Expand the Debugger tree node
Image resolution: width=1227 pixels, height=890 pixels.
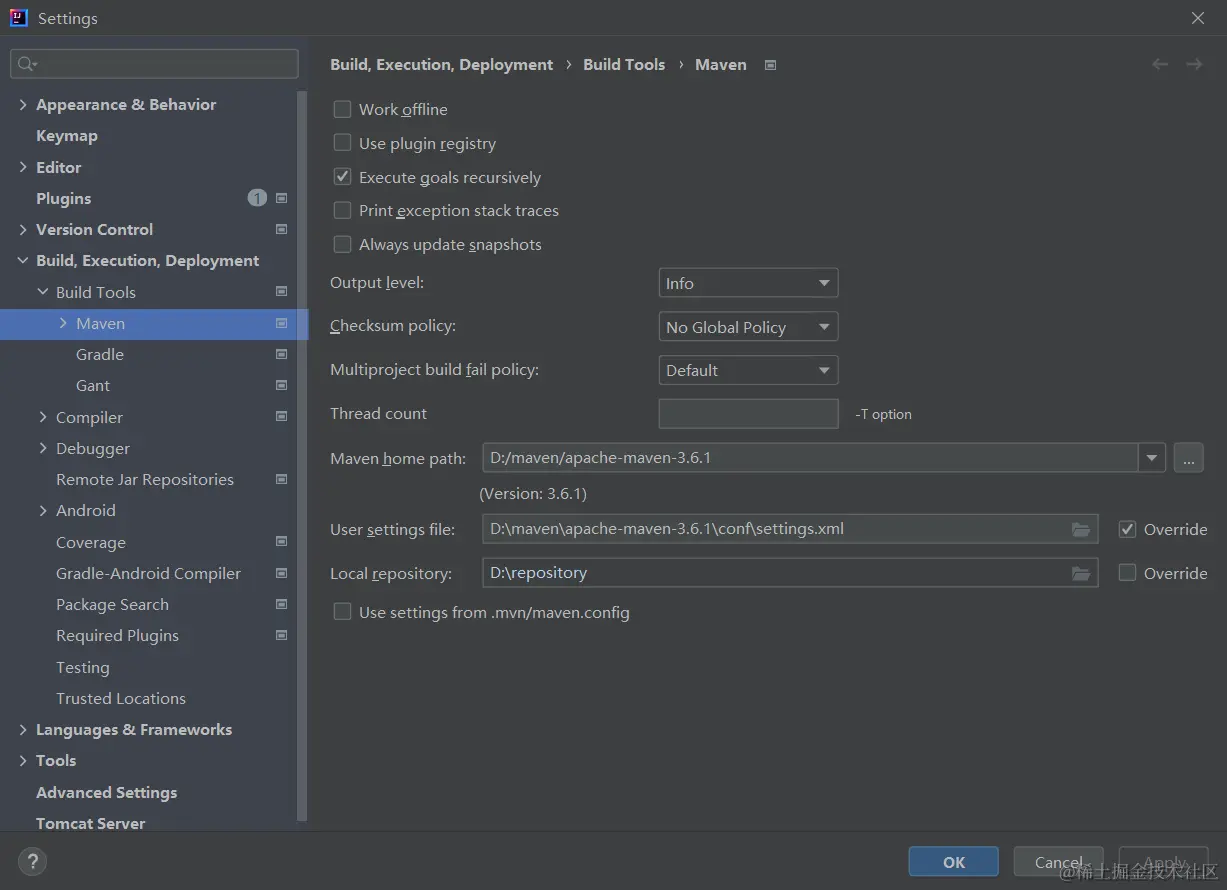[43, 448]
